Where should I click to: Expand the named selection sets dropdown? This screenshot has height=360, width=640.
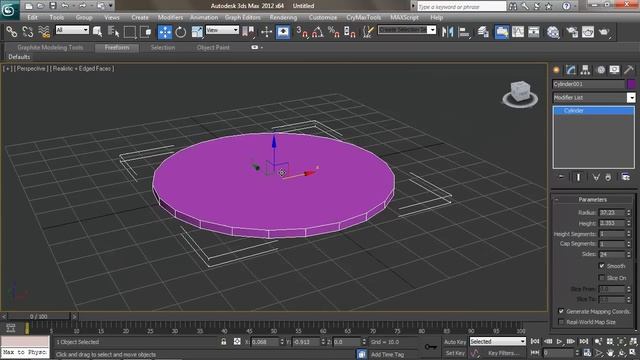click(x=431, y=30)
